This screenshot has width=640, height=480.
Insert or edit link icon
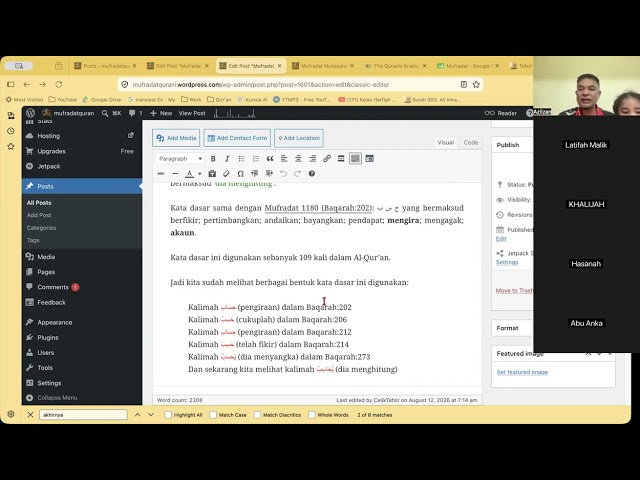click(327, 158)
